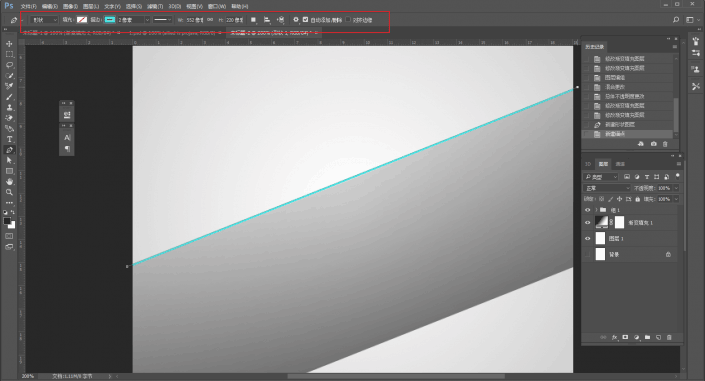Click the cyan stroke color swatch
The height and width of the screenshot is (381, 705).
pyautogui.click(x=110, y=20)
